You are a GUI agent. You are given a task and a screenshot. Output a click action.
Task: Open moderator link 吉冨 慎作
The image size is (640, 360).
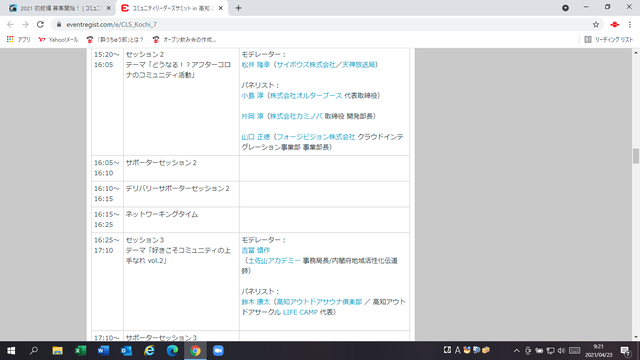pos(256,250)
